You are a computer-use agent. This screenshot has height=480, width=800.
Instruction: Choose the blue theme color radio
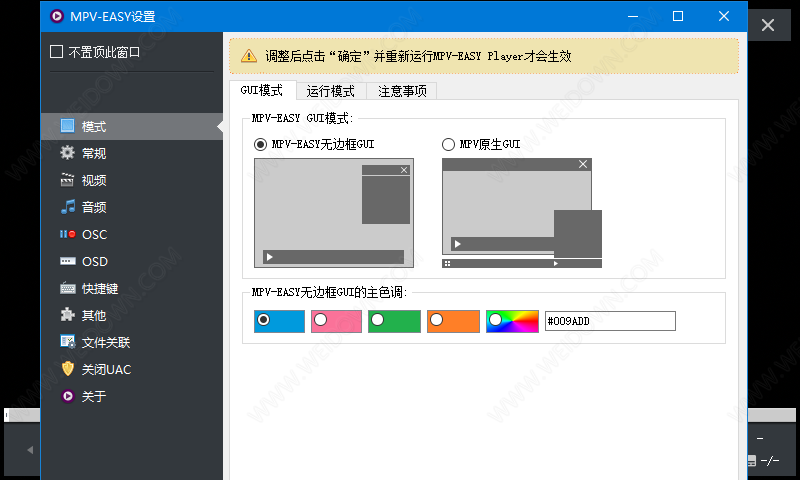[263, 319]
